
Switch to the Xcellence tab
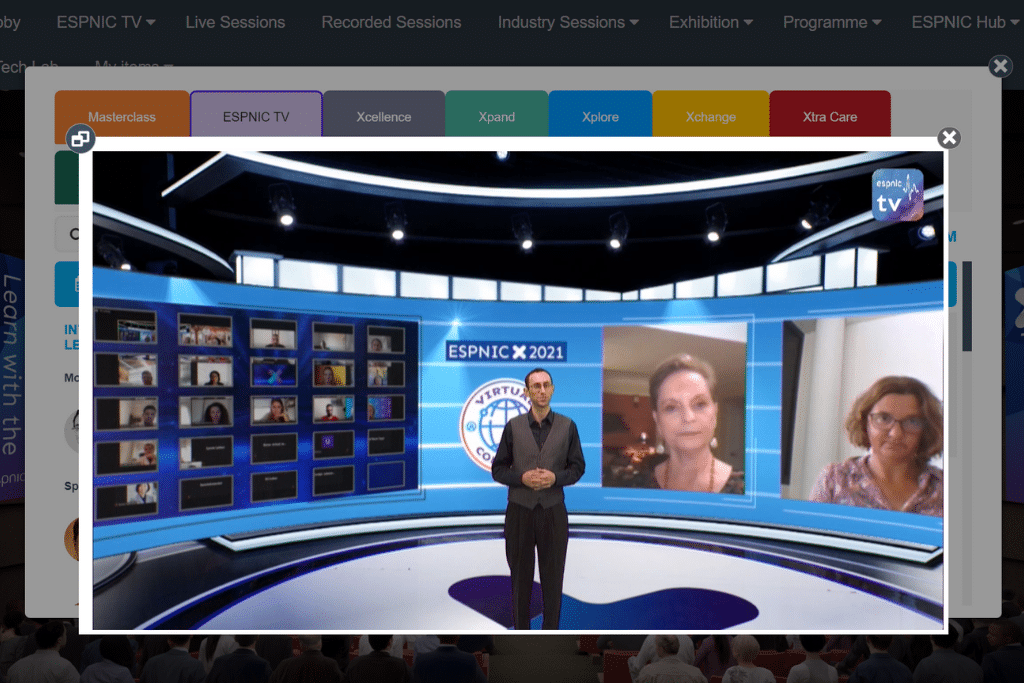tap(384, 114)
